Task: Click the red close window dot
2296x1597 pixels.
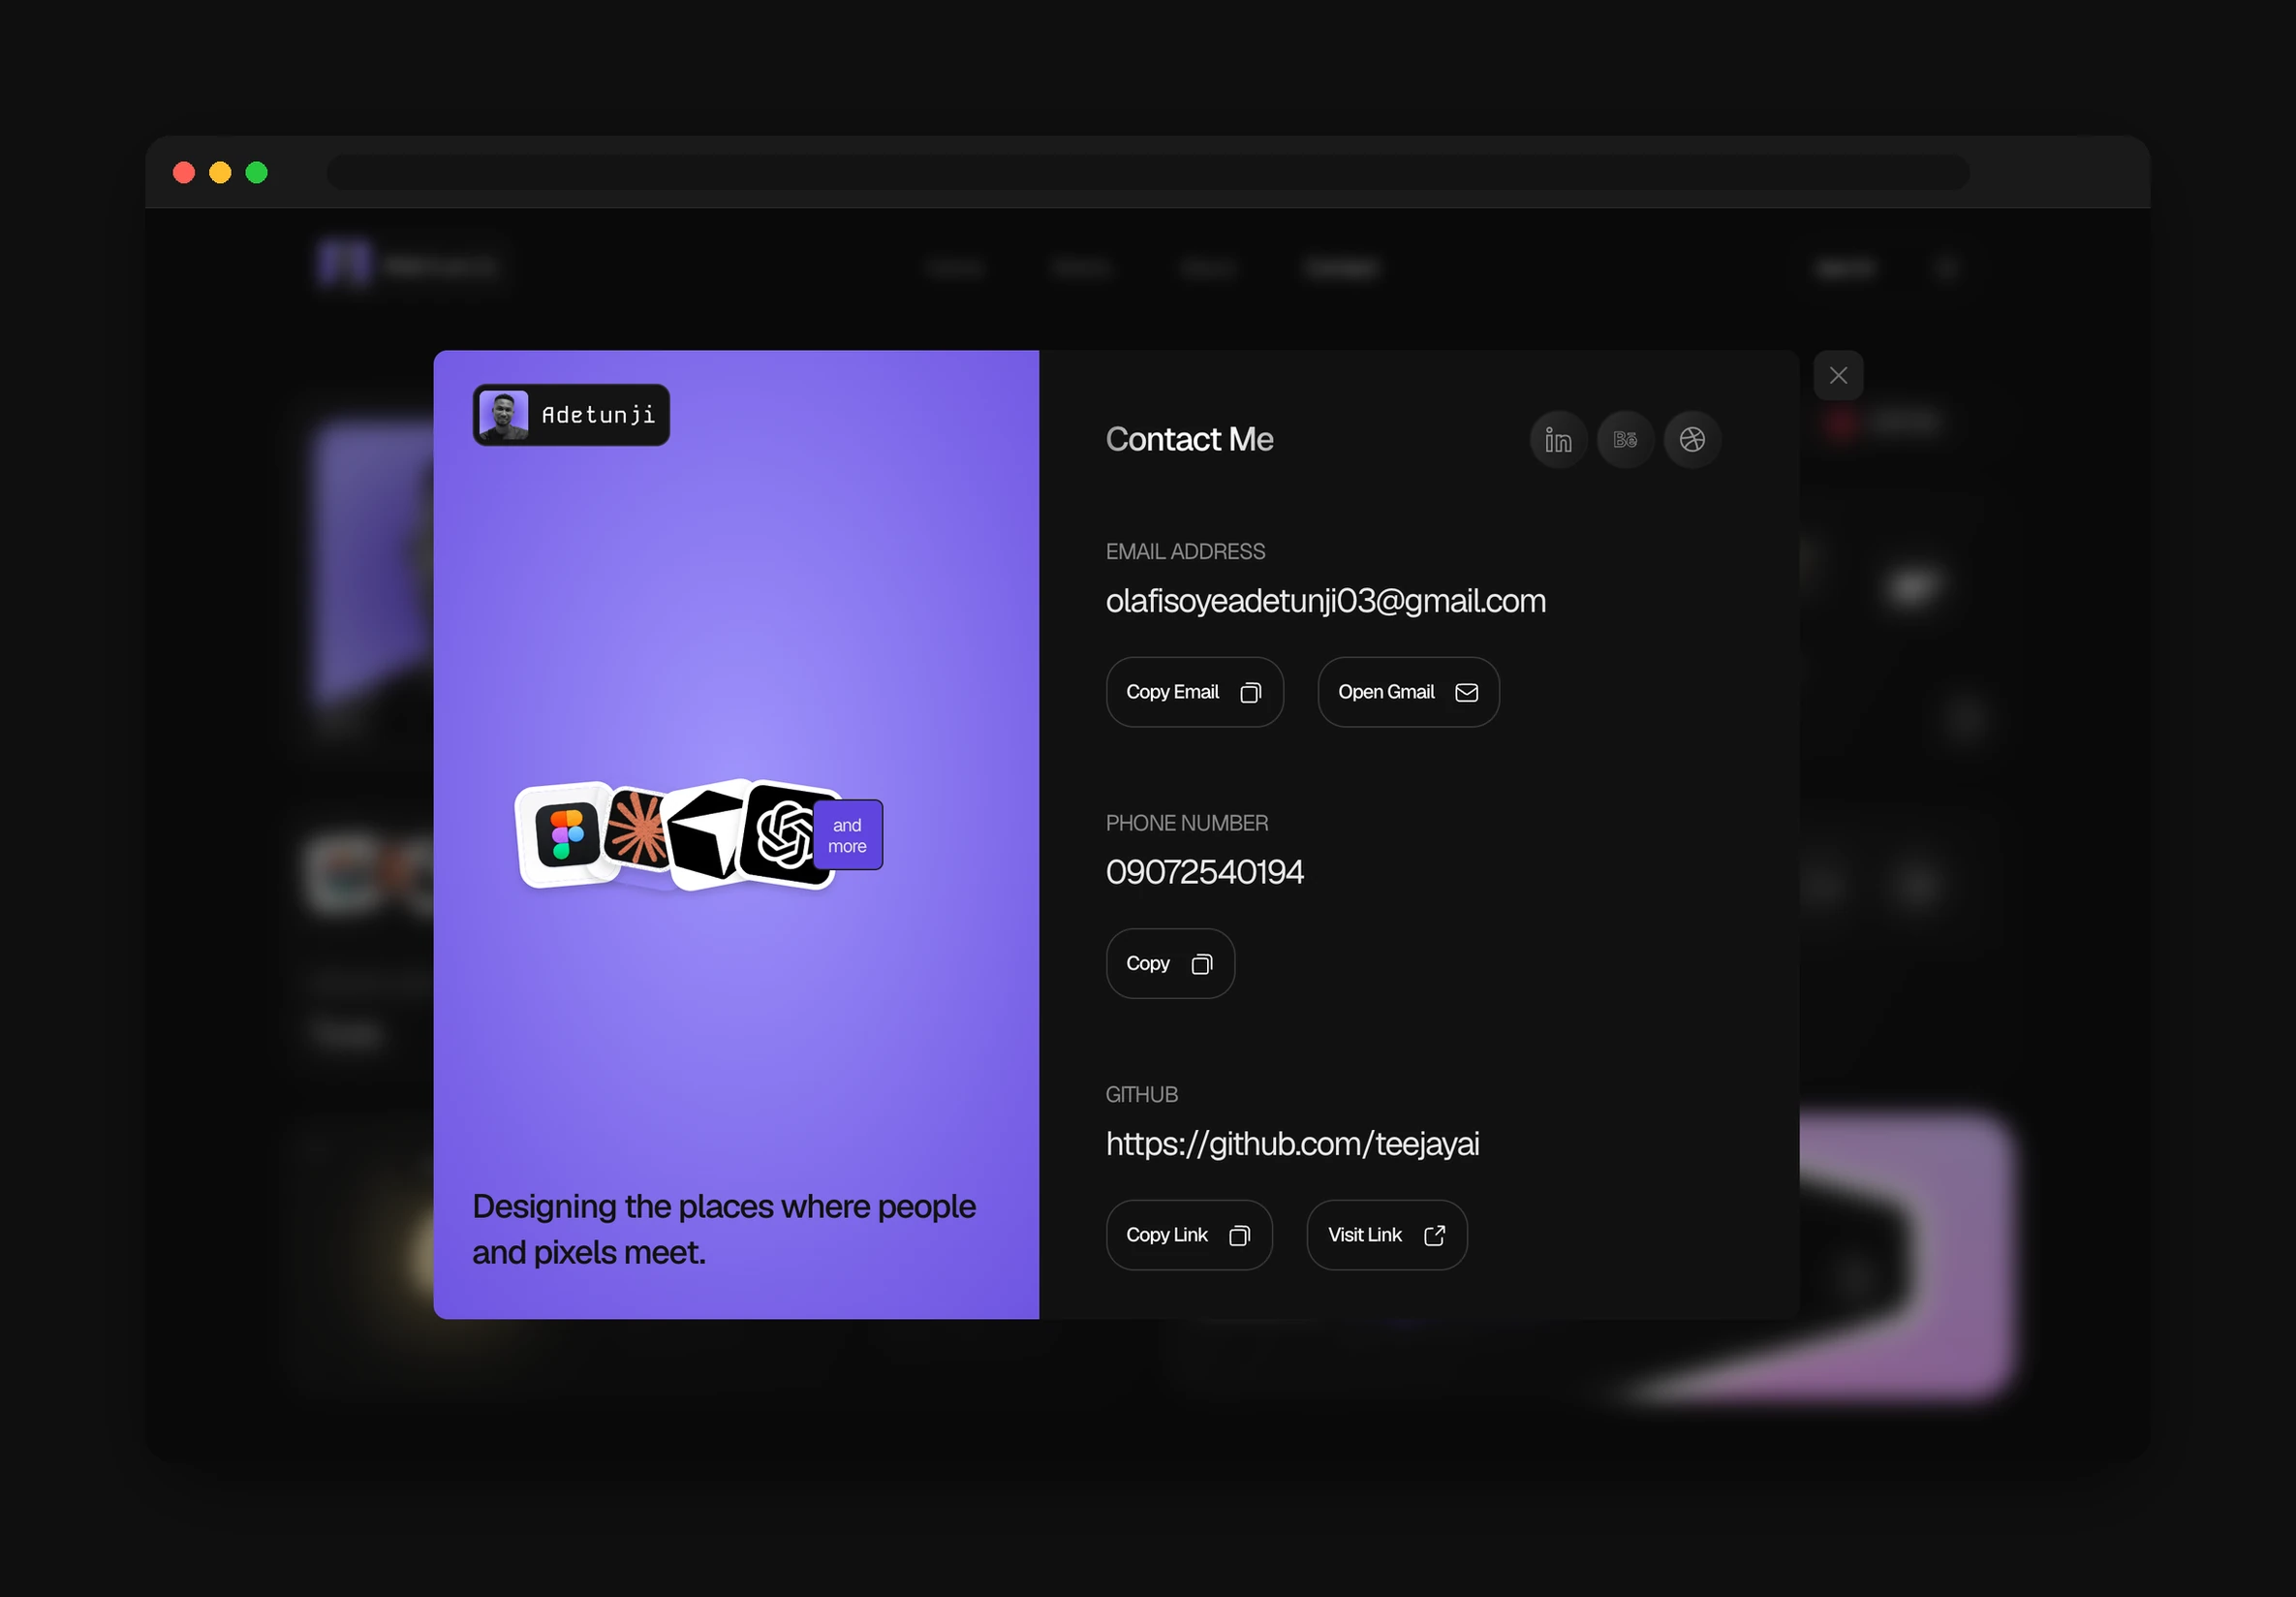Action: pyautogui.click(x=184, y=172)
